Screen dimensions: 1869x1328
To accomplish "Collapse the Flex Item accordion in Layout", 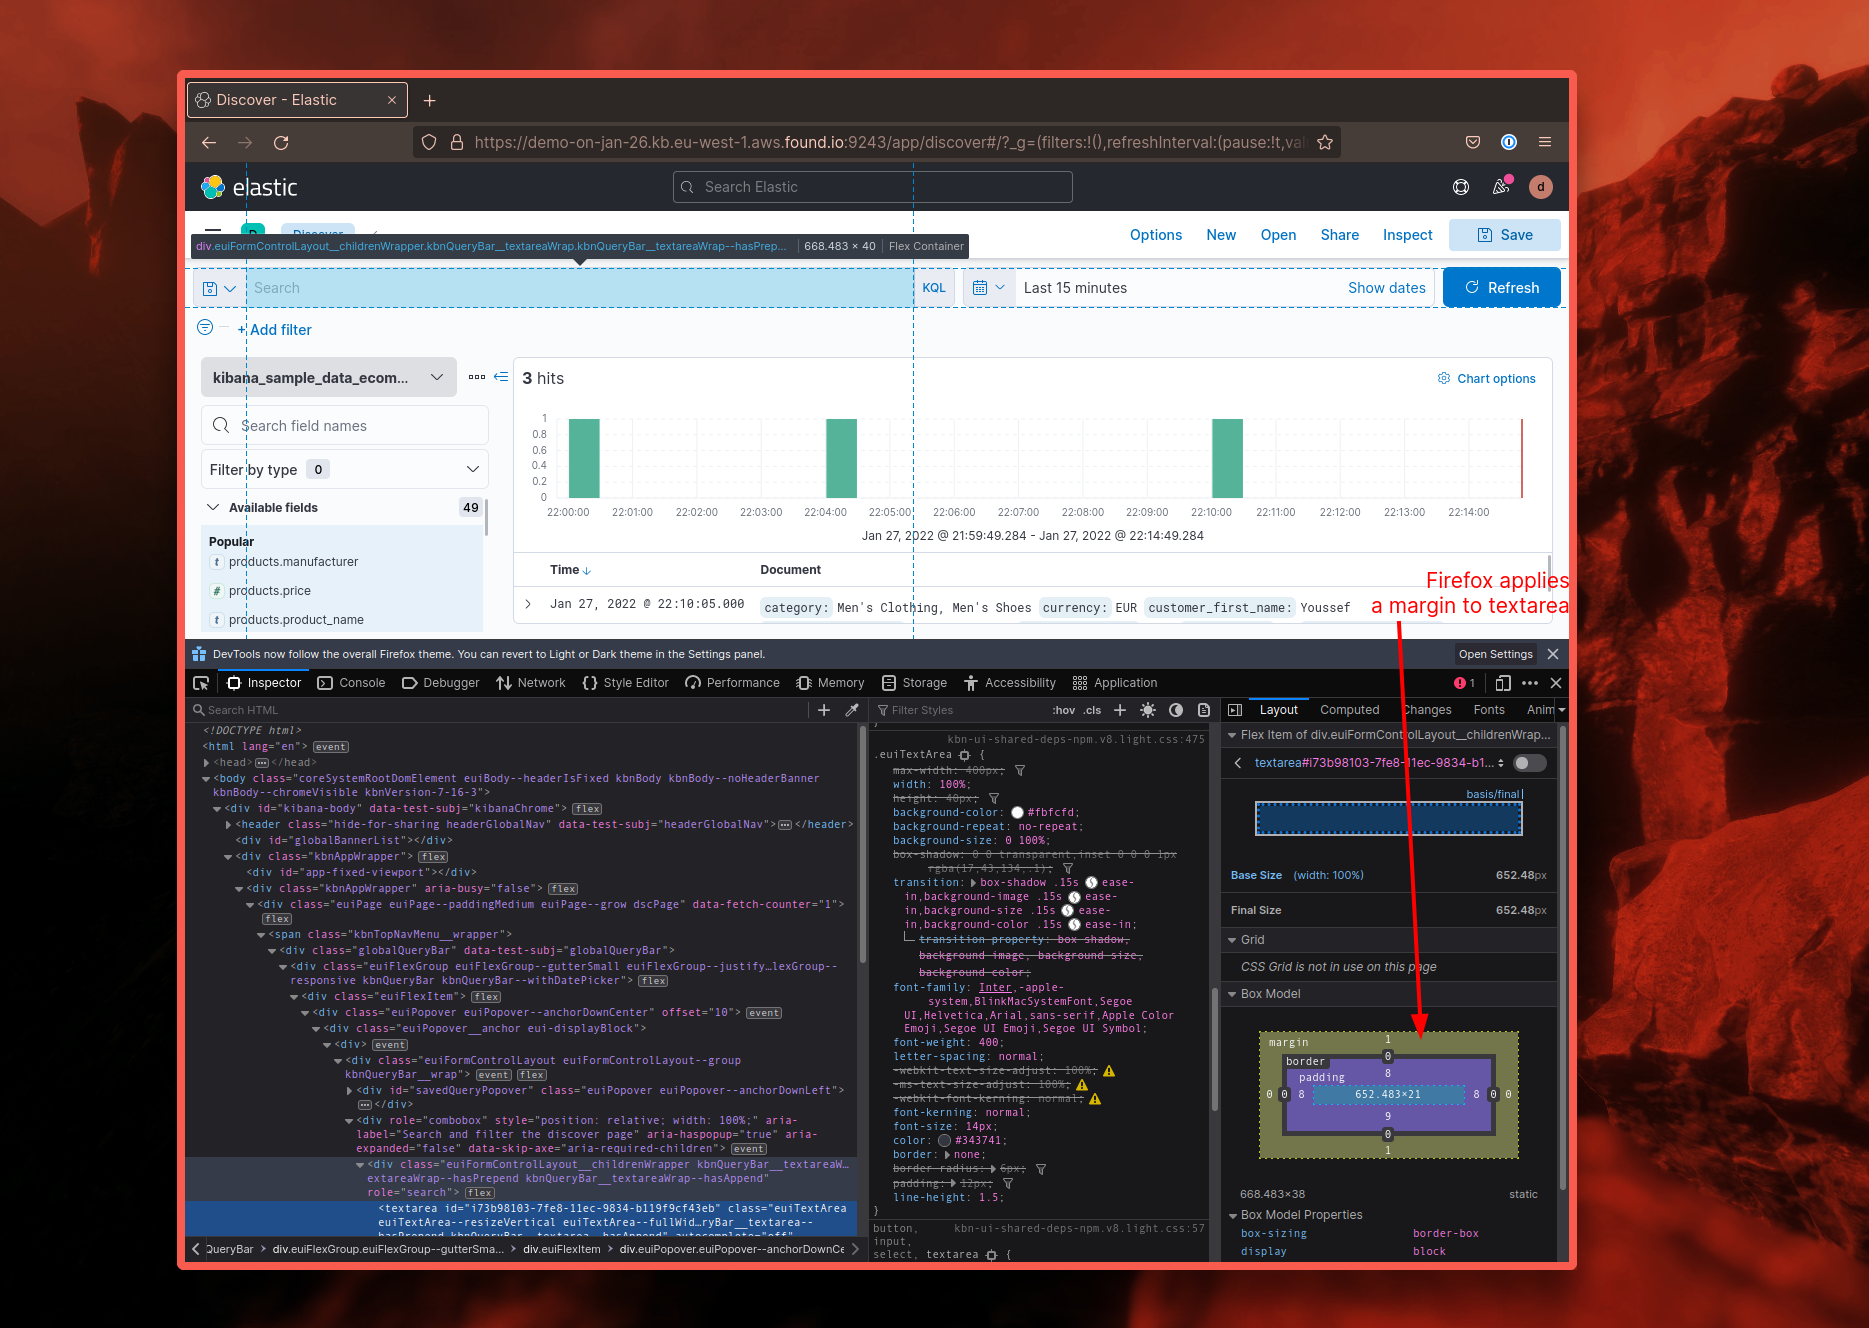I will [x=1233, y=735].
